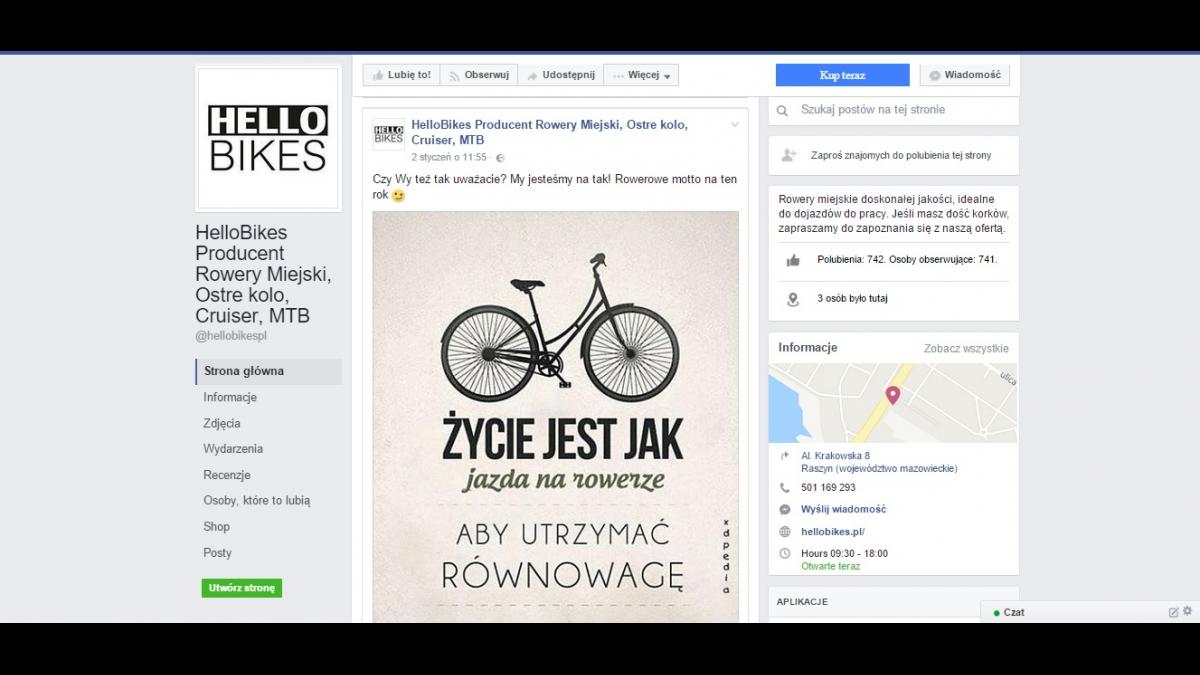Click the small HelloBikes avatar in the post
Image resolution: width=1200 pixels, height=675 pixels.
[x=389, y=134]
